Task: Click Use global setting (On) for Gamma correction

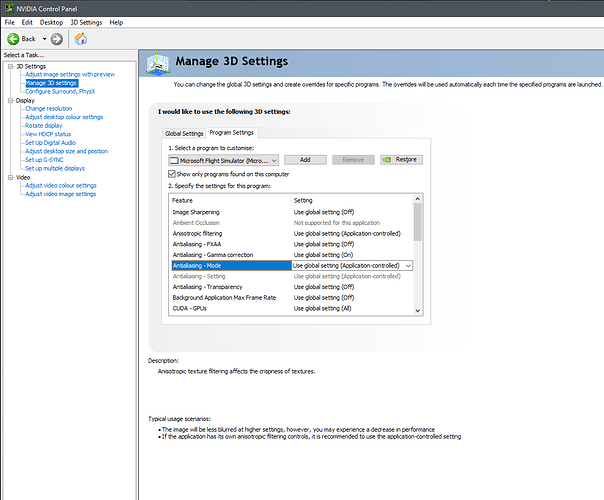Action: coord(323,255)
